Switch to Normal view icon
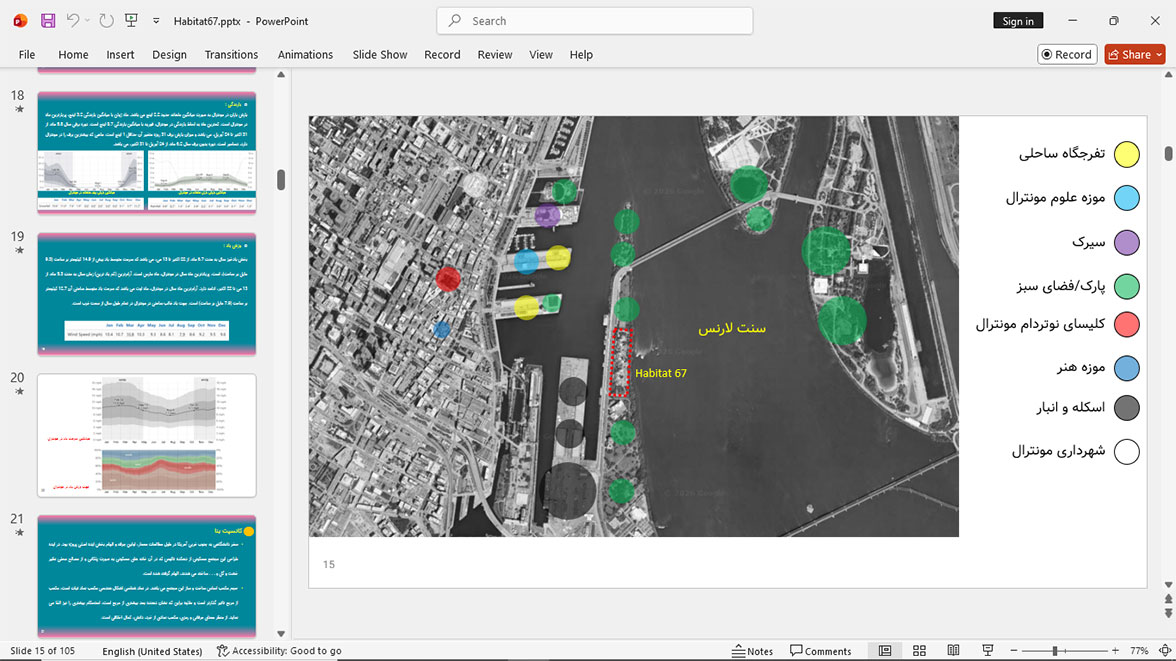Screen dimensions: 1176x661 coord(885,650)
